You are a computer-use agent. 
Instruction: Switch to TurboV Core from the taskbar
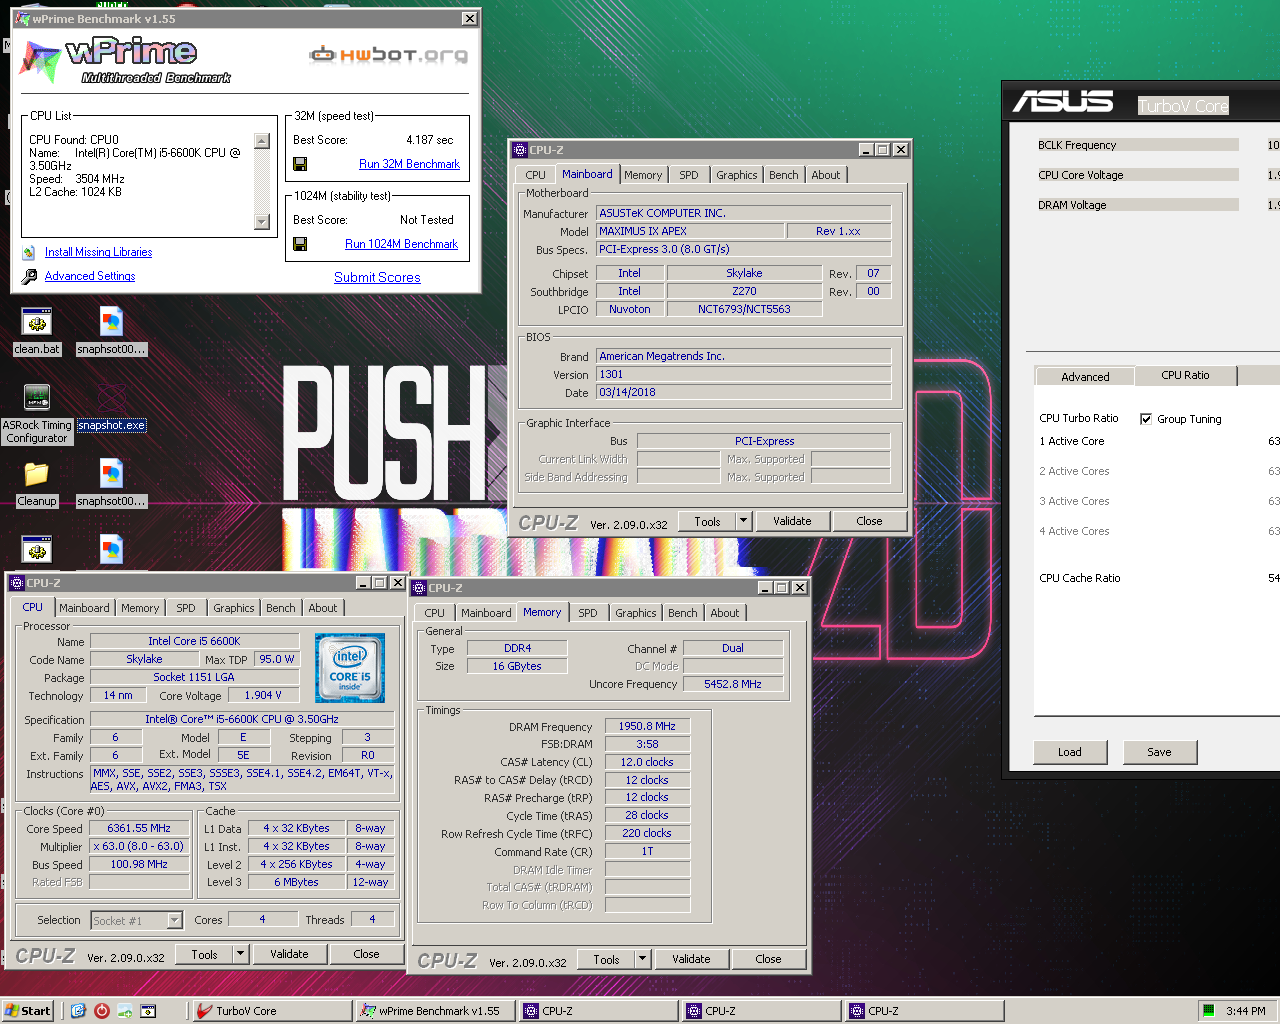point(270,1011)
